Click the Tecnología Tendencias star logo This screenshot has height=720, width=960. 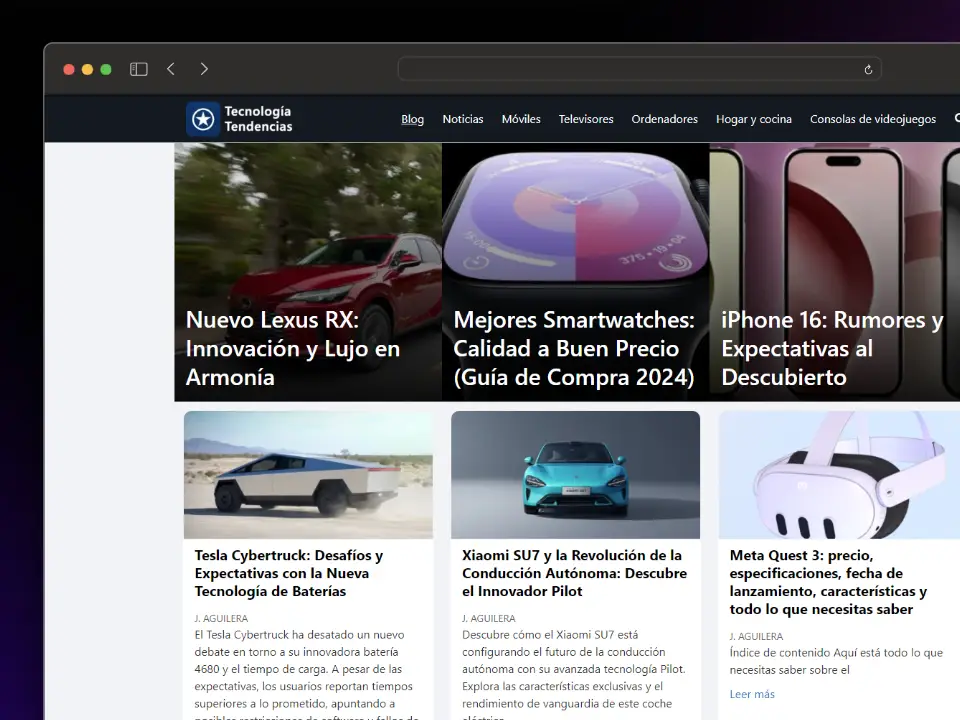coord(203,118)
